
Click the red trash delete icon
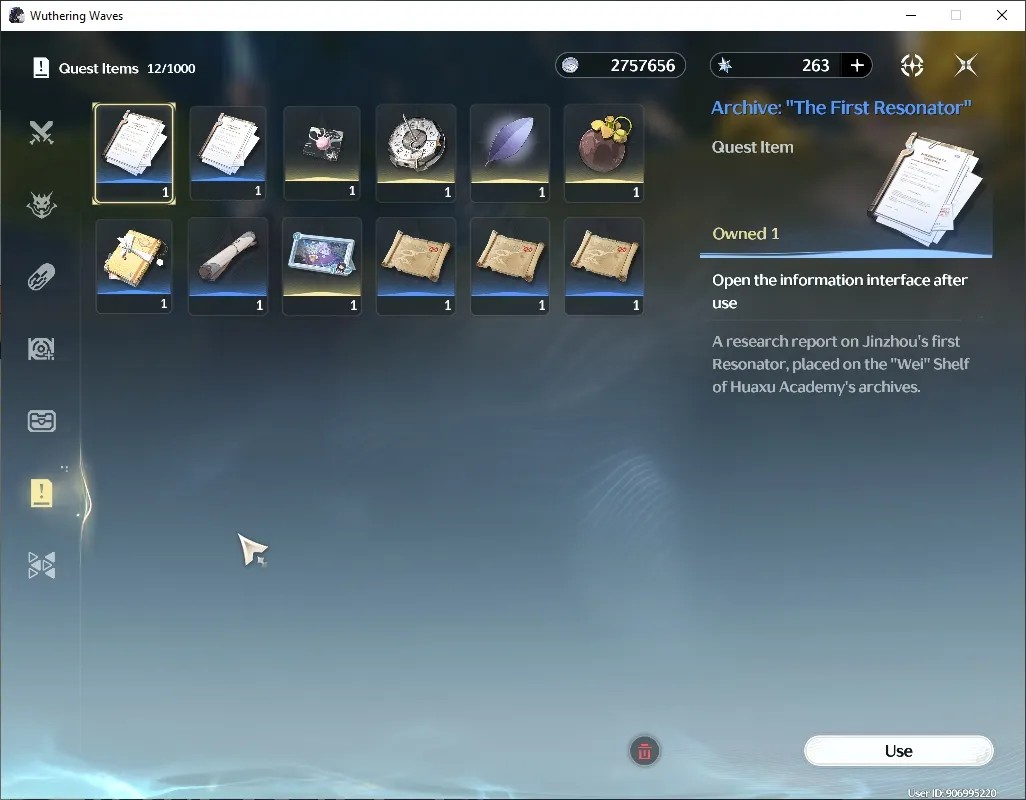click(x=645, y=751)
